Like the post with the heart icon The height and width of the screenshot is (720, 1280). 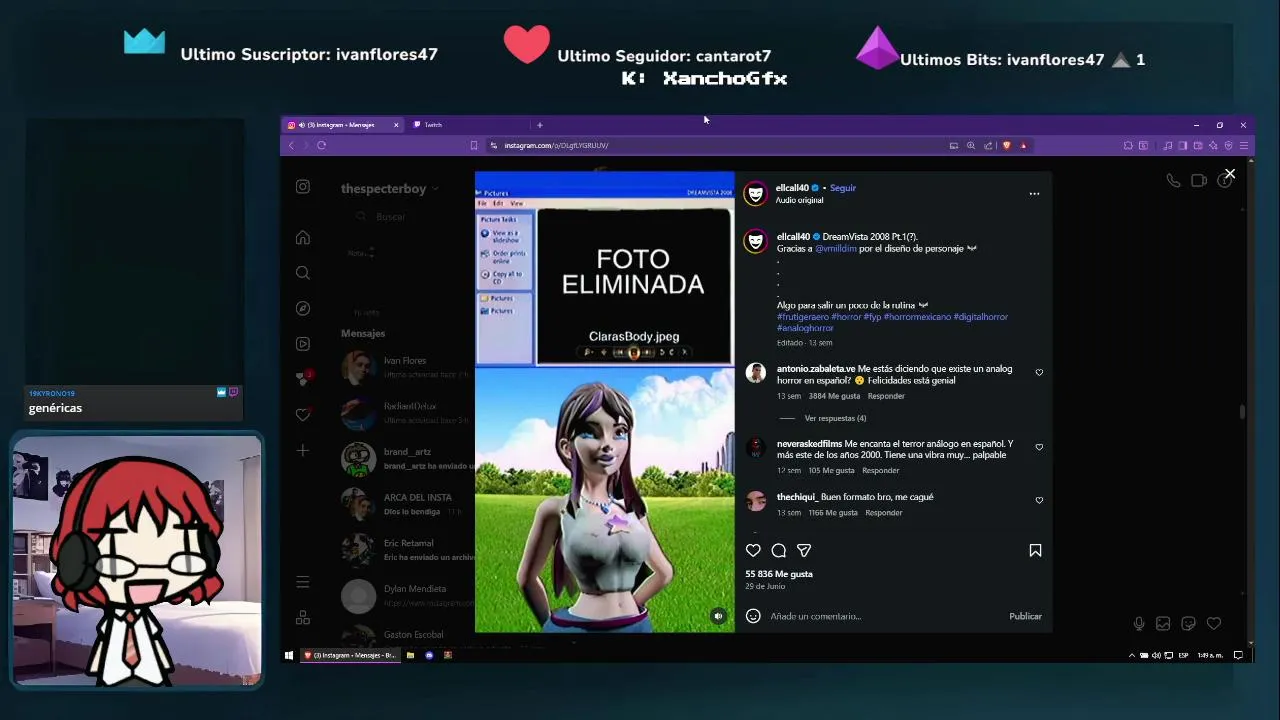(x=753, y=550)
